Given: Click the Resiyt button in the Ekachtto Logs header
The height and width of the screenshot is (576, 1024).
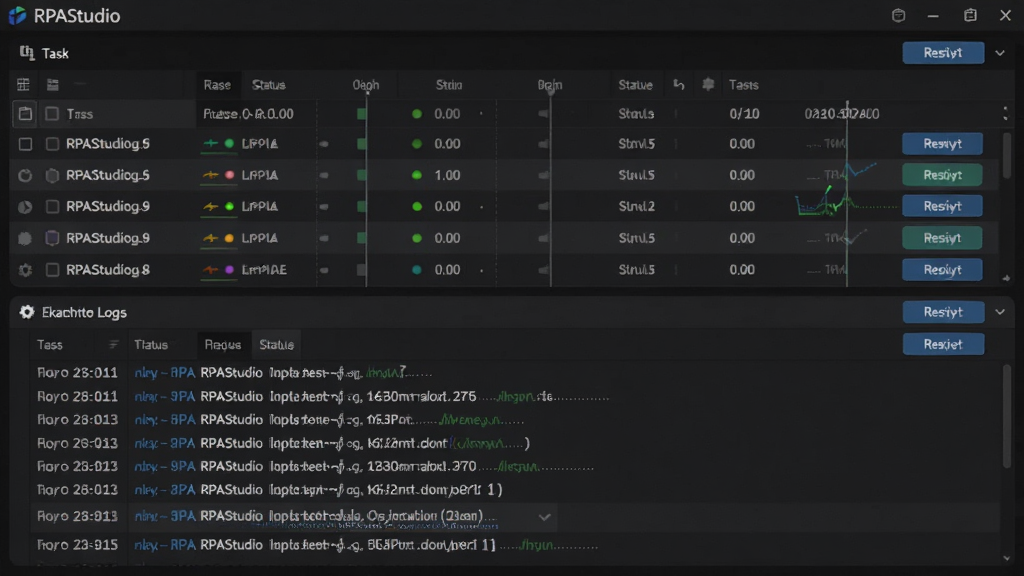Looking at the screenshot, I should [x=943, y=312].
